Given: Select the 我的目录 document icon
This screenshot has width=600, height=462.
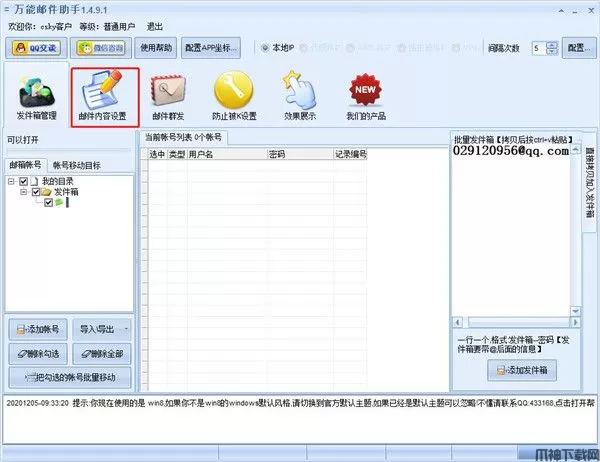Looking at the screenshot, I should click(x=34, y=181).
